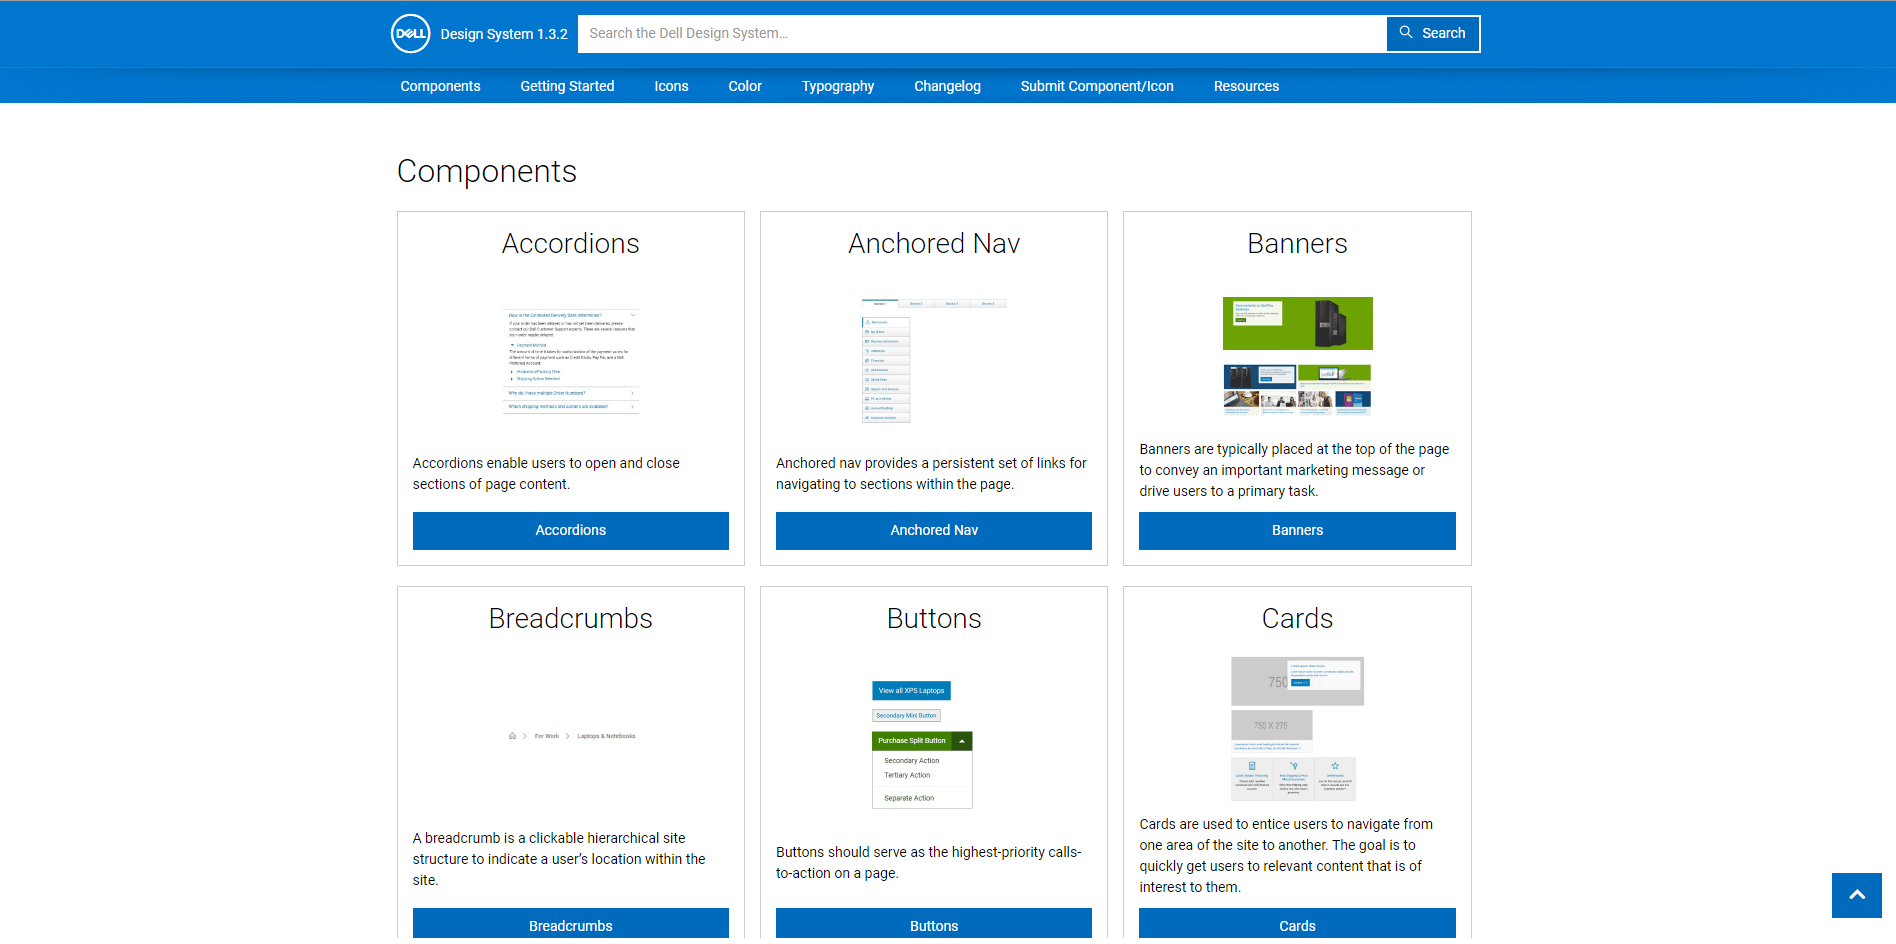Click the blue Buttons button

pyautogui.click(x=934, y=924)
